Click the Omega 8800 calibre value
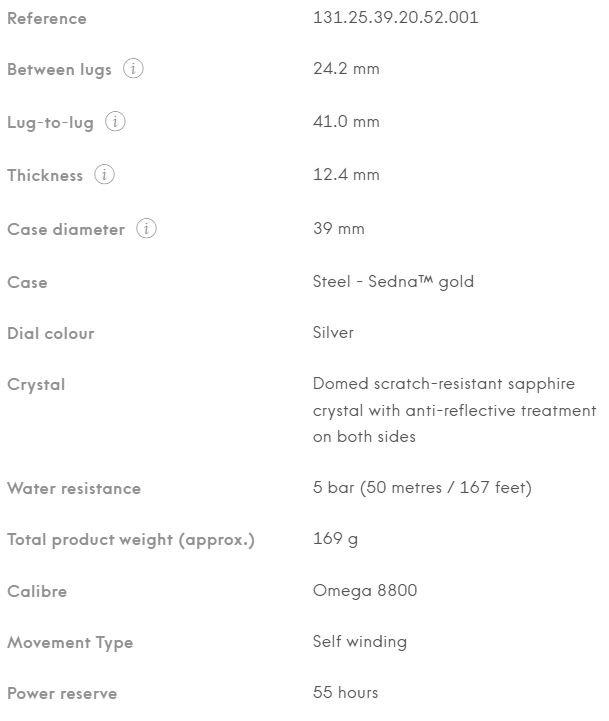 click(365, 591)
